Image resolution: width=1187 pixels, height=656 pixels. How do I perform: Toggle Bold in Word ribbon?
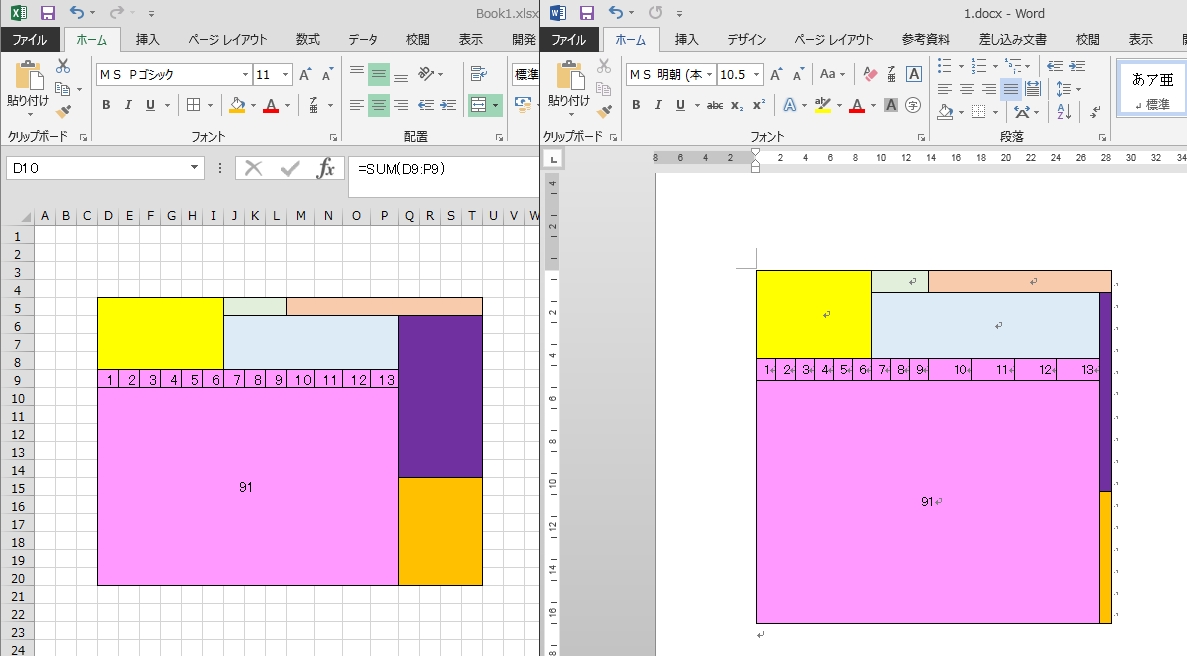pos(636,105)
